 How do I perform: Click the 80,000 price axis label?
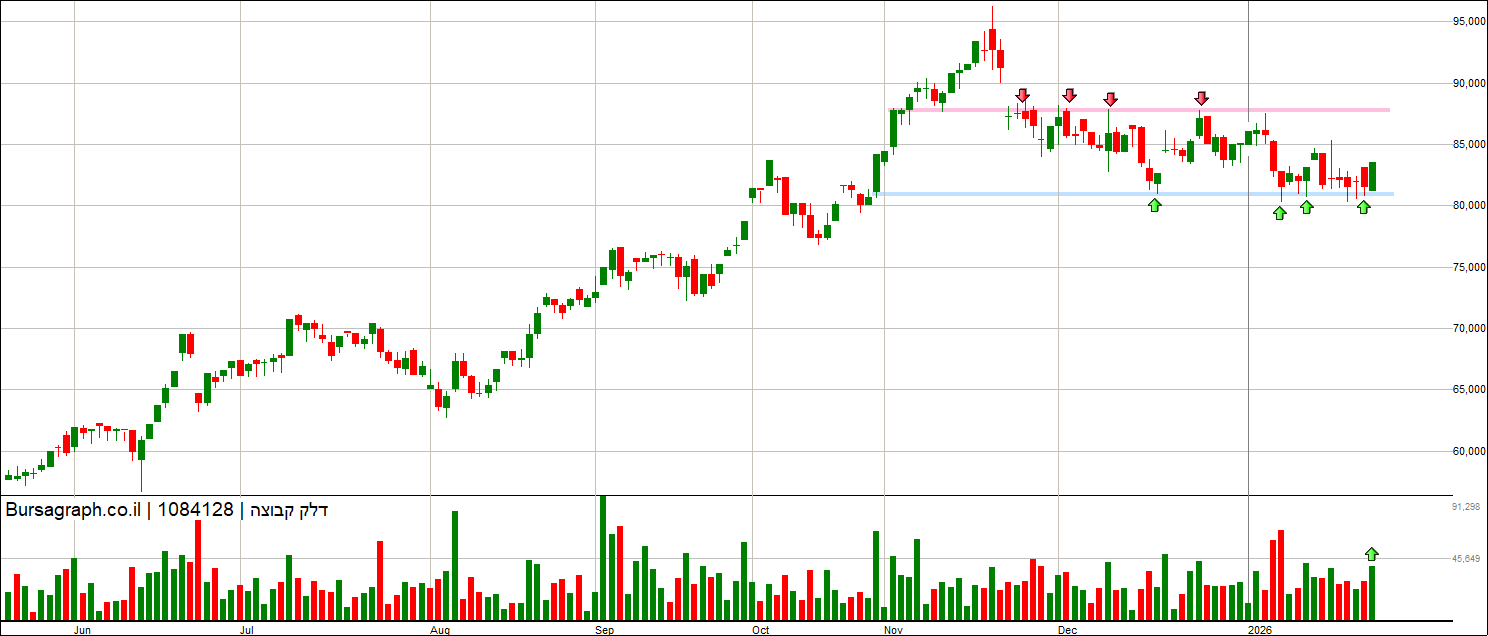(1470, 205)
